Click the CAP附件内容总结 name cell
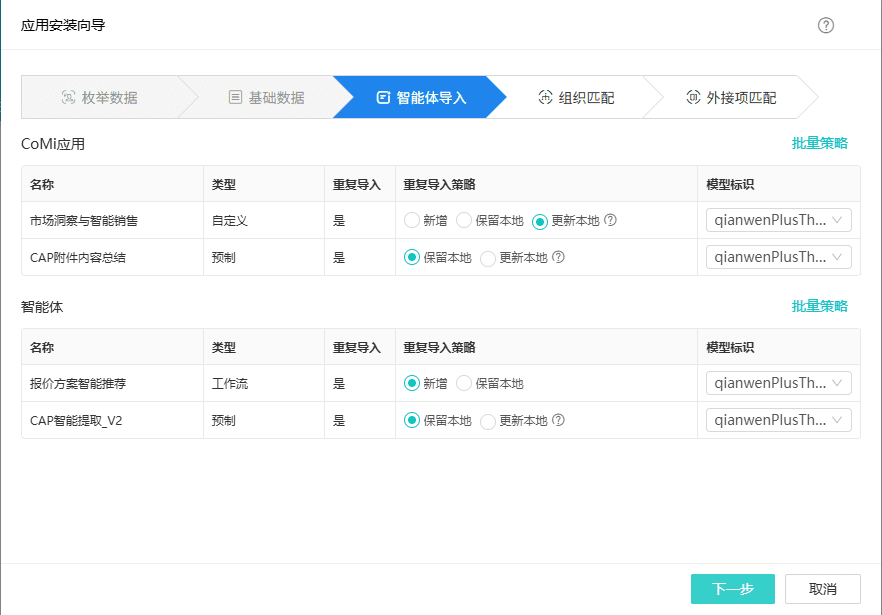The width and height of the screenshot is (882, 615). (x=112, y=257)
